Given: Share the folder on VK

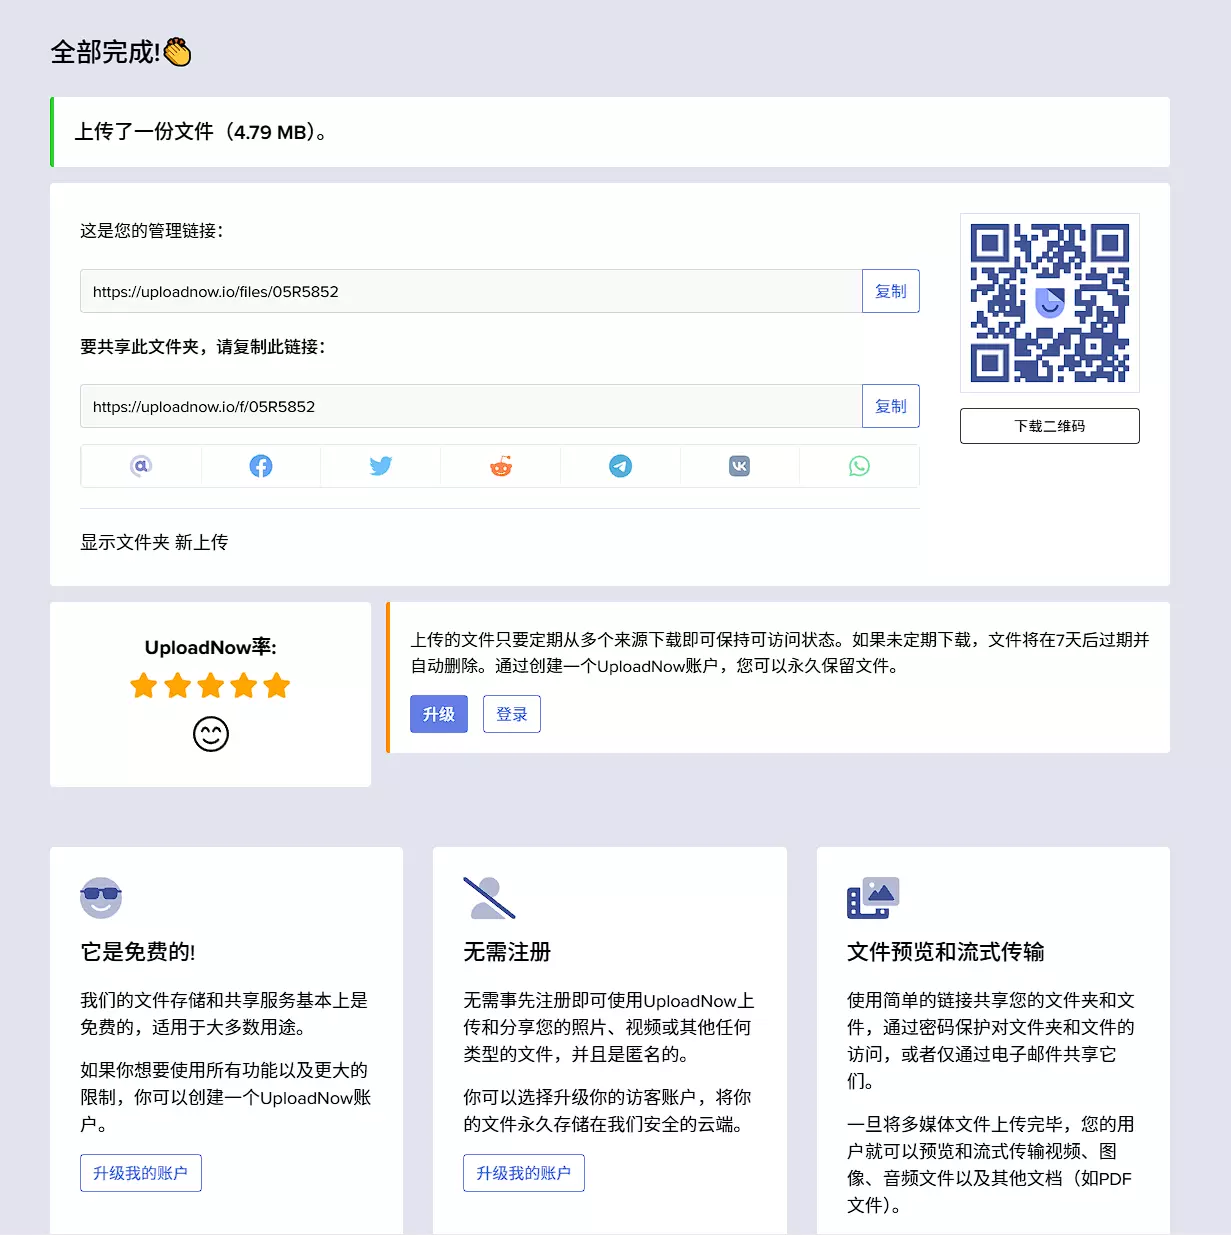Looking at the screenshot, I should pos(740,466).
